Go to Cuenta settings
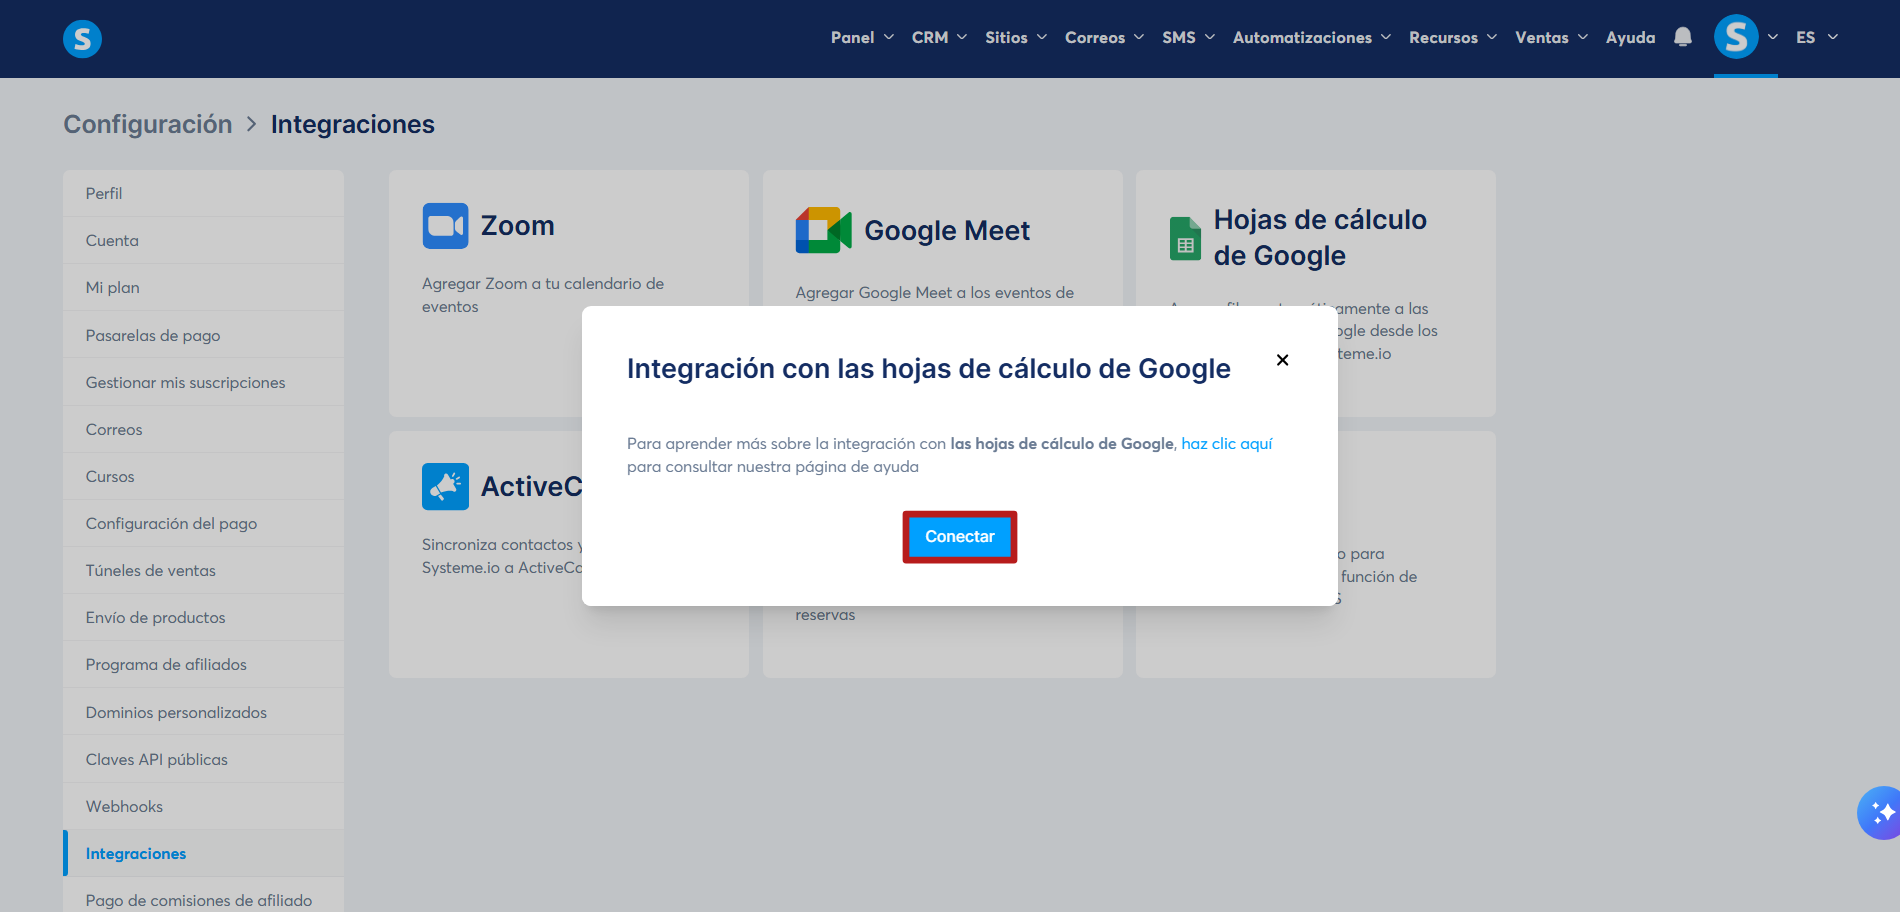The height and width of the screenshot is (912, 1900). 204,240
